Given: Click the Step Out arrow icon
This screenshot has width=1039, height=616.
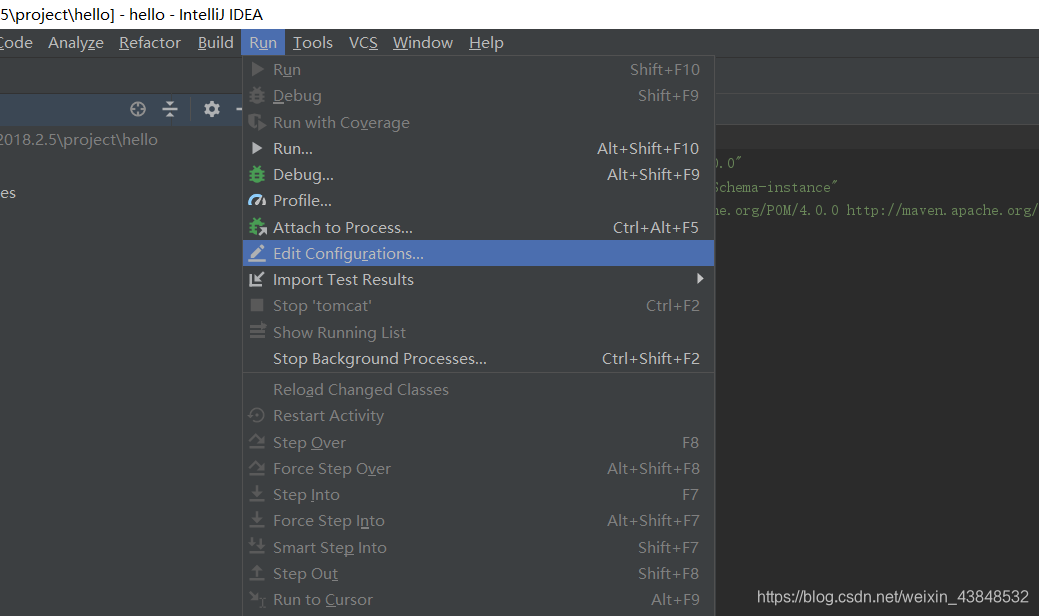Looking at the screenshot, I should [258, 573].
